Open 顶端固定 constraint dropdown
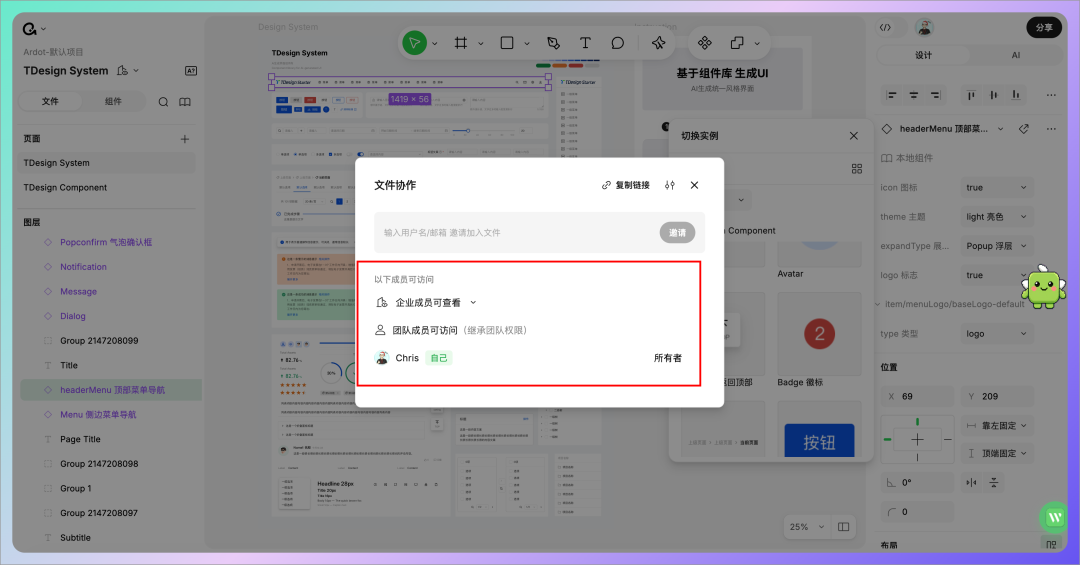The width and height of the screenshot is (1080, 565). click(x=997, y=453)
